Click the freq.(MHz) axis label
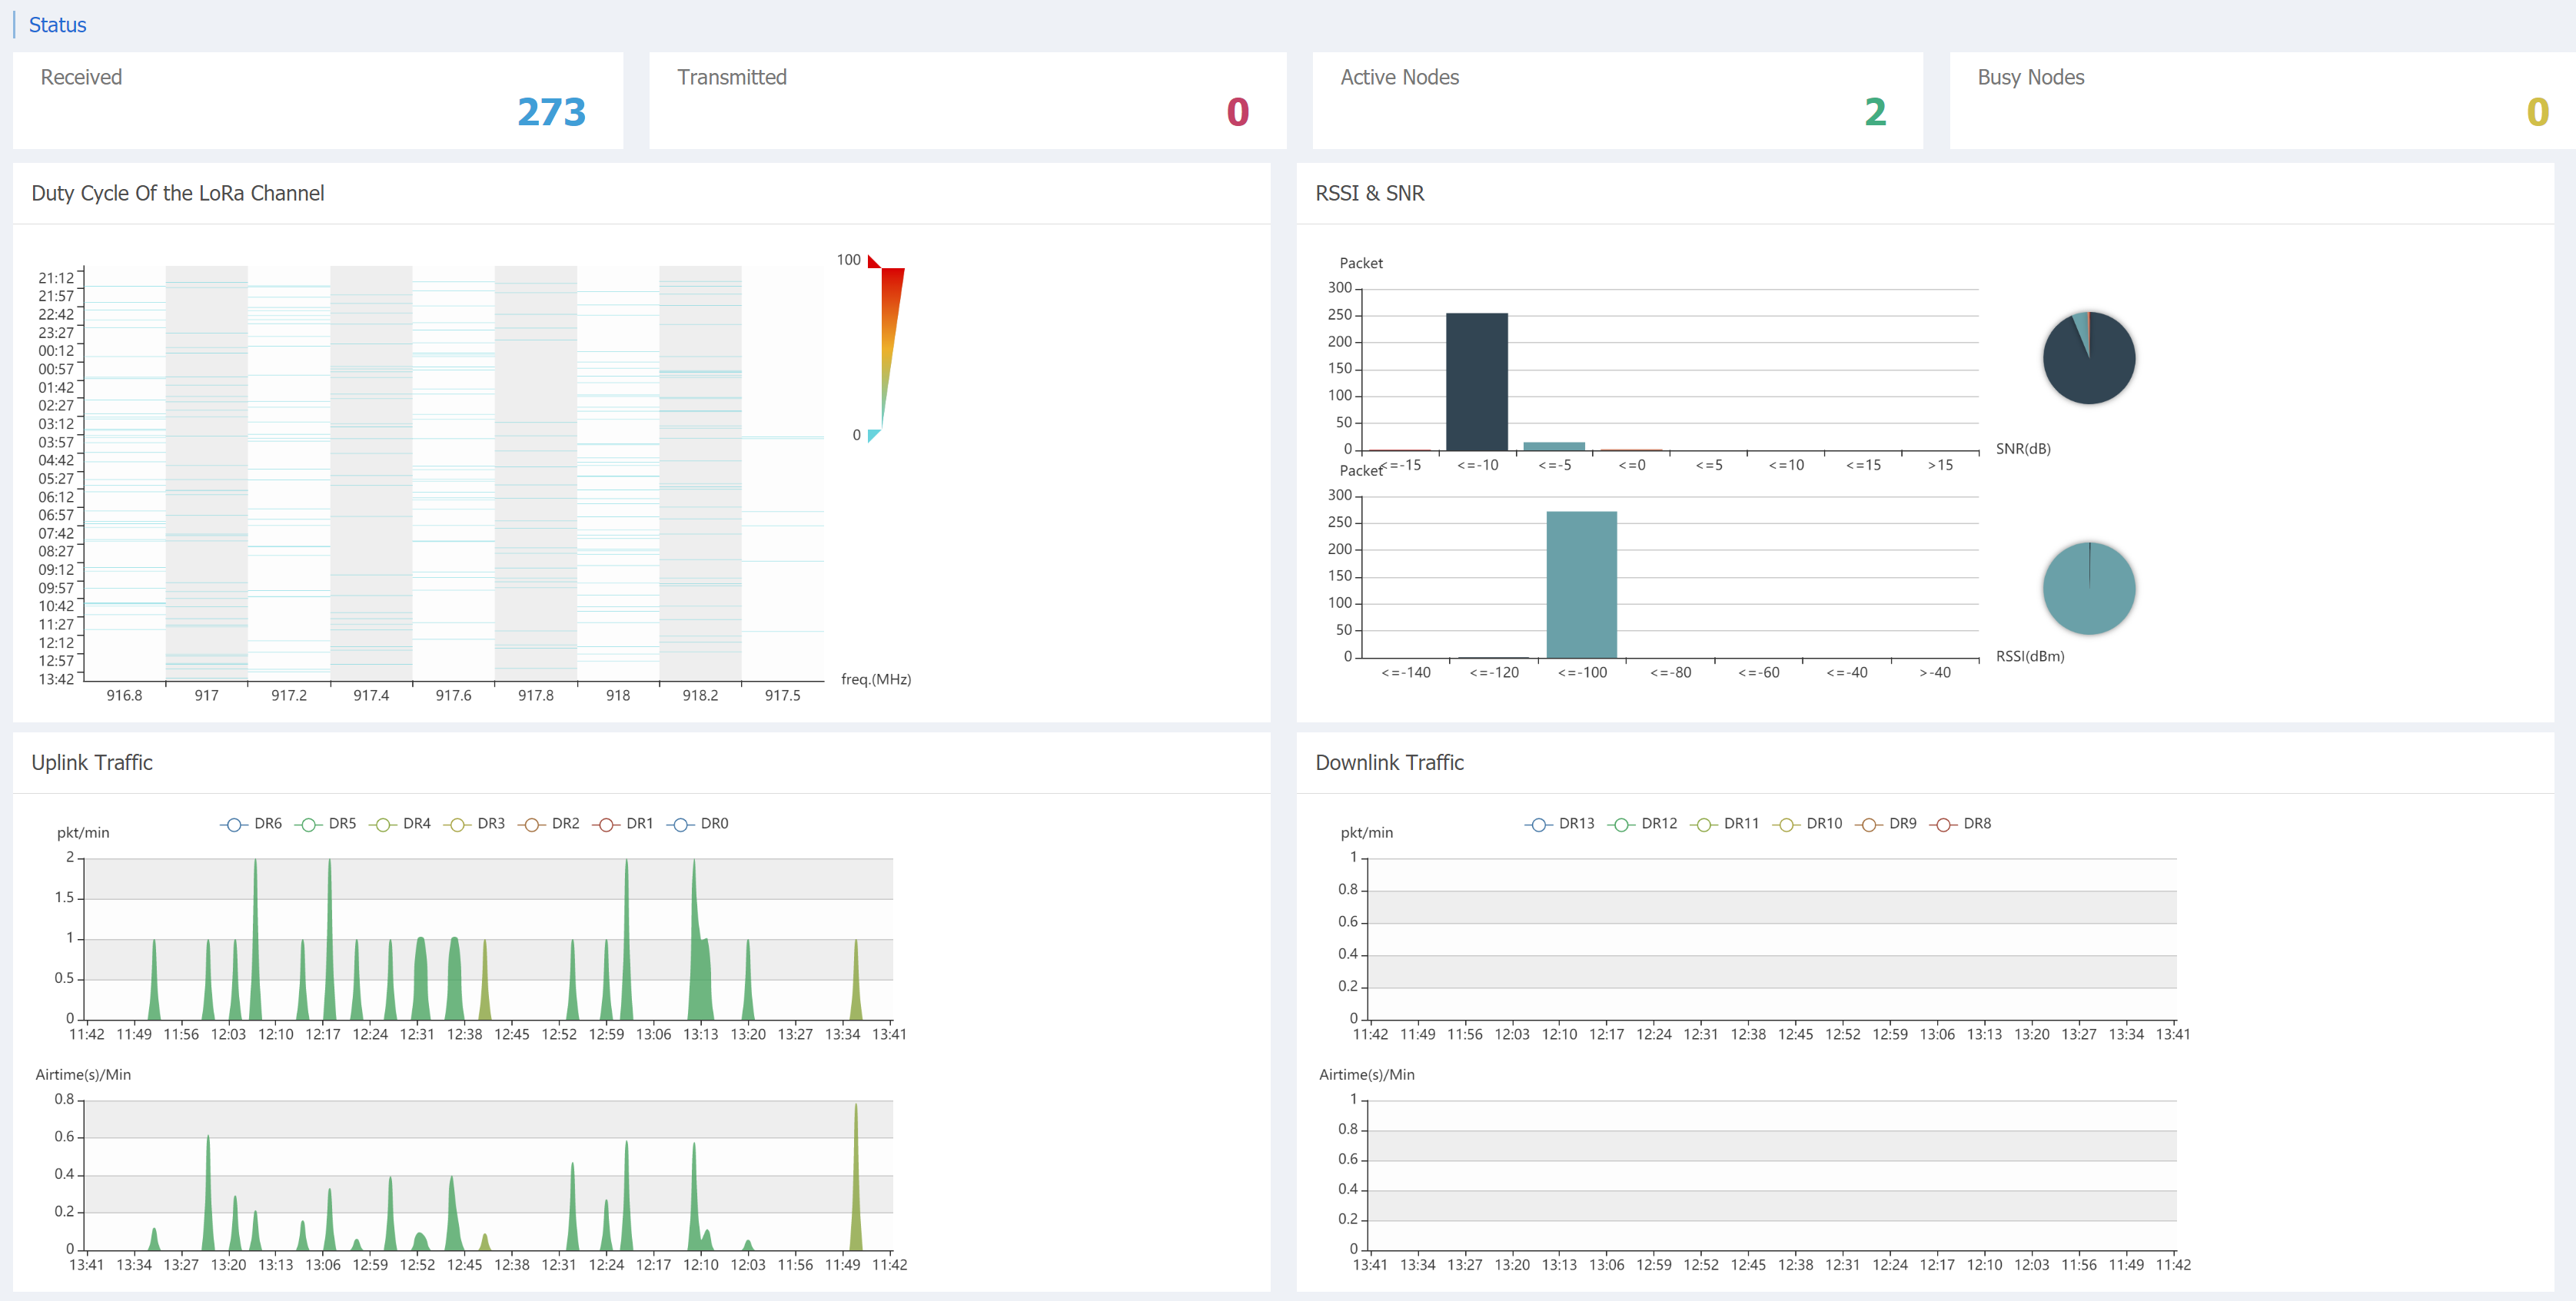The image size is (2576, 1301). coord(876,679)
